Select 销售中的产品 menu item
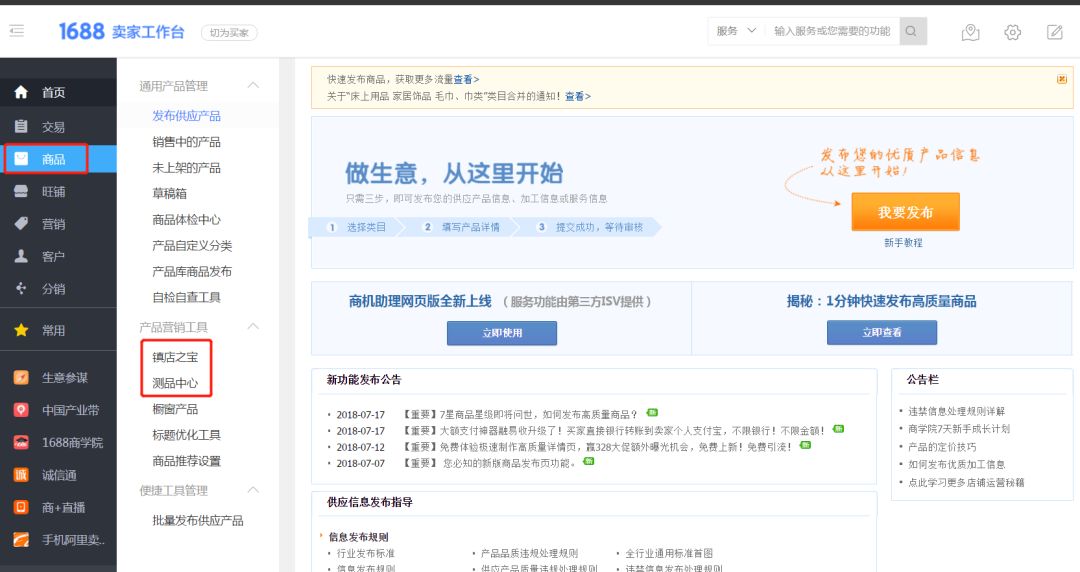This screenshot has height=572, width=1080. 187,142
